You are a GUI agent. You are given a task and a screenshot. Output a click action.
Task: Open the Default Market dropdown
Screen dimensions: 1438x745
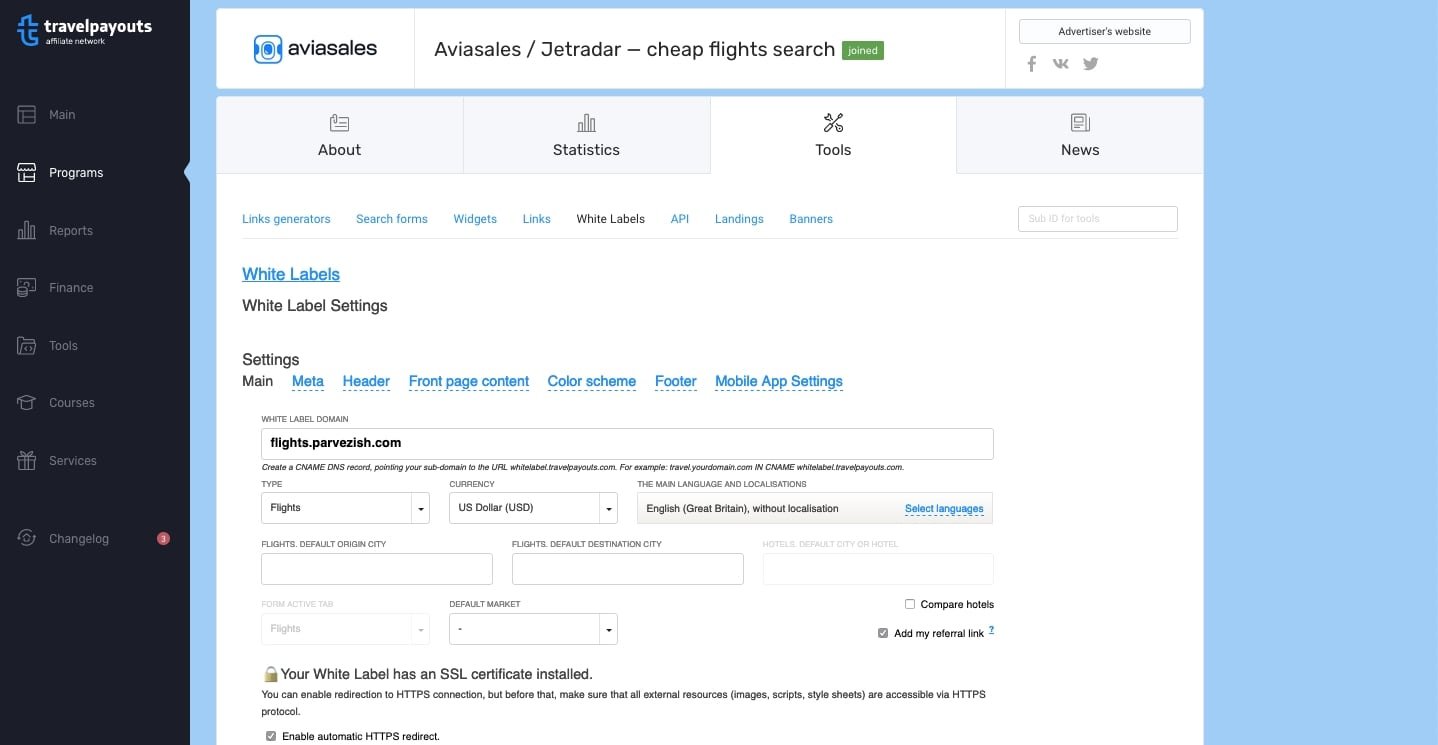pyautogui.click(x=534, y=629)
